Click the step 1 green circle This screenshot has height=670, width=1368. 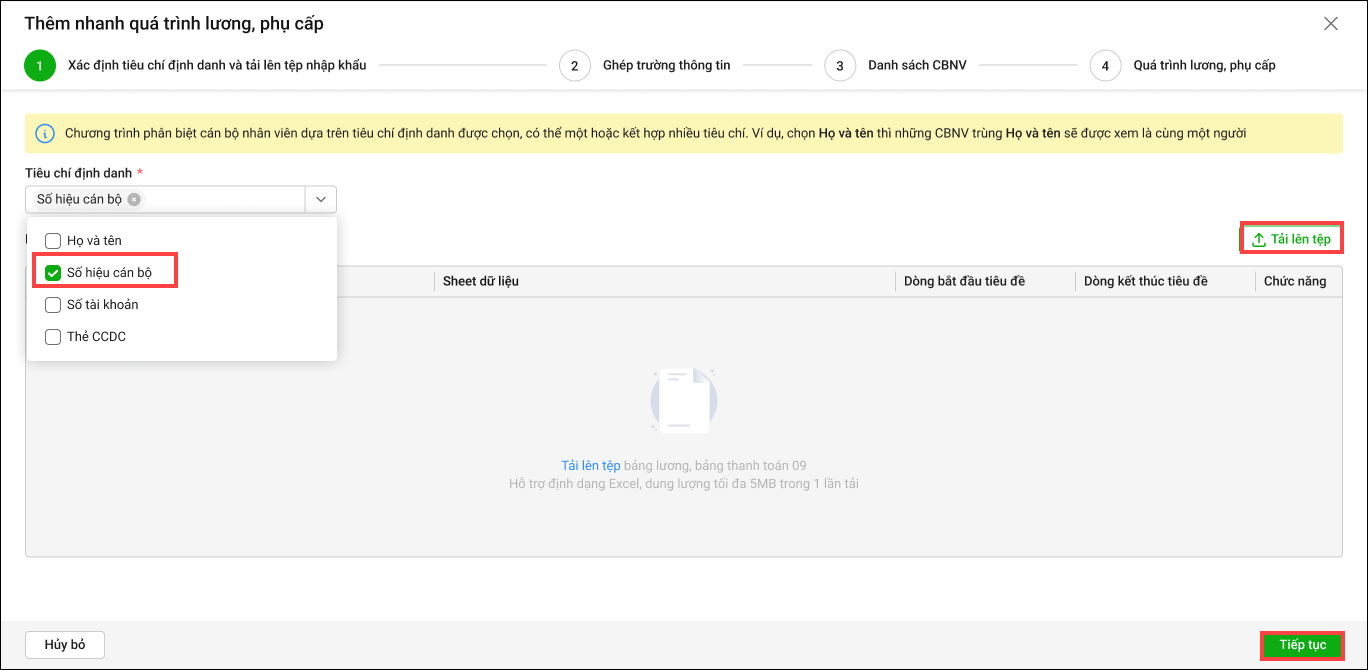pyautogui.click(x=40, y=66)
